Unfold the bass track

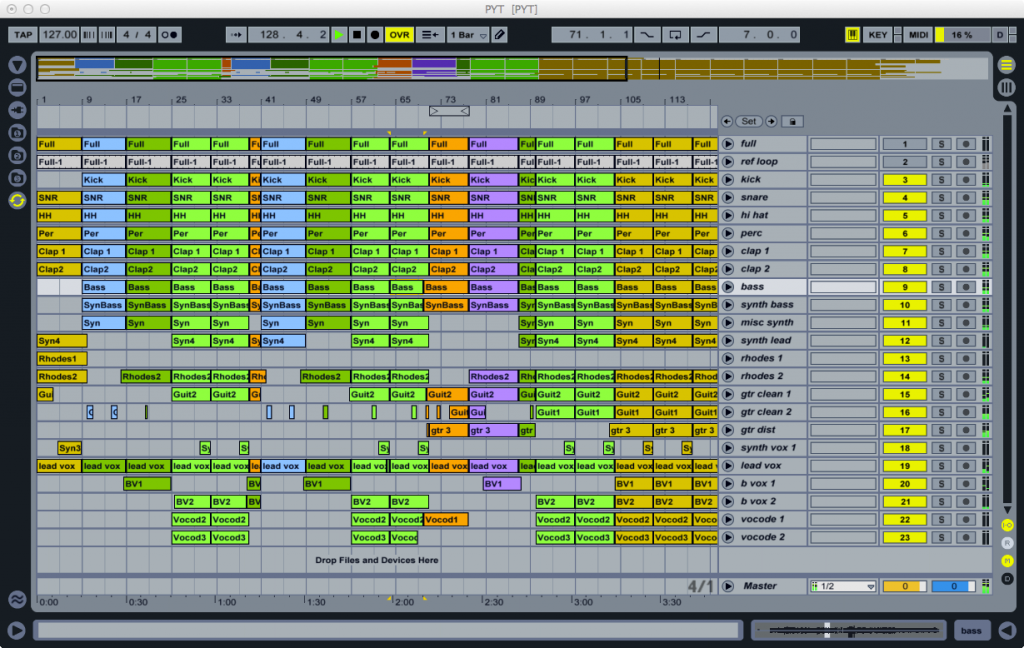[728, 287]
